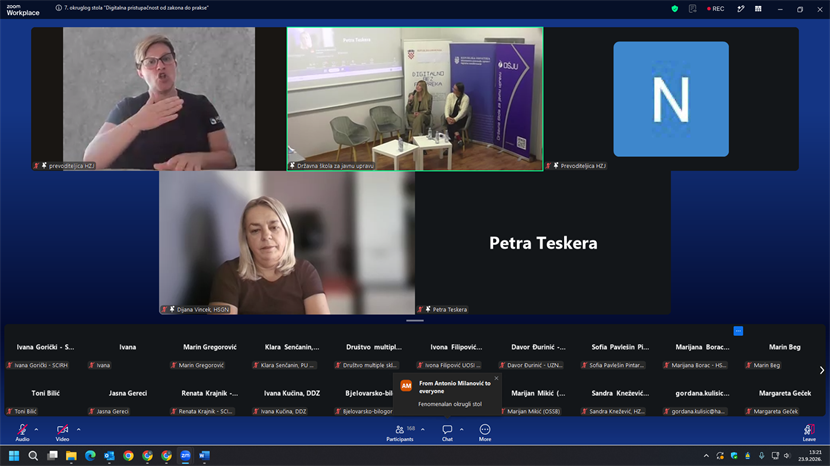Open the Chat panel
Viewport: 830px width, 466px height.
coord(447,433)
